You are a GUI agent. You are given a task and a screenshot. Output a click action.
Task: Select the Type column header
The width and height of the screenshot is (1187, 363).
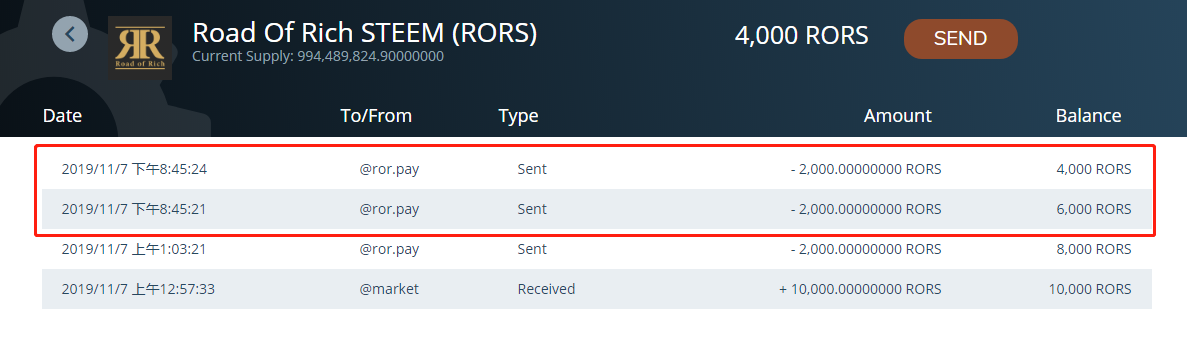tap(519, 116)
